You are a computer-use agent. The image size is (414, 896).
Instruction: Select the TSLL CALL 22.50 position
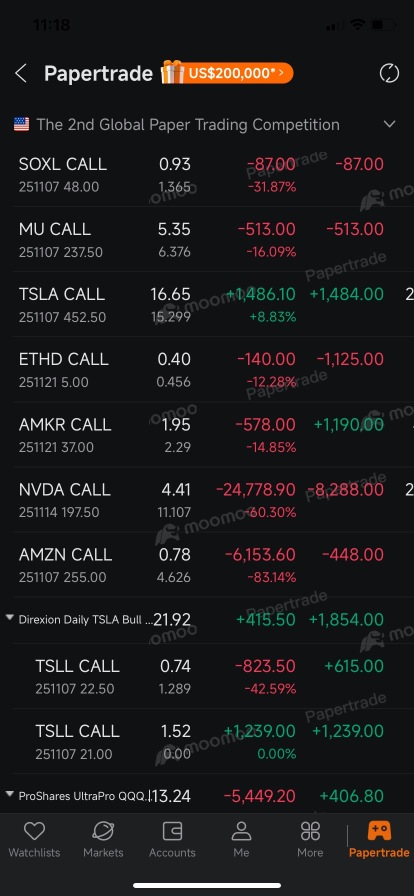point(207,677)
